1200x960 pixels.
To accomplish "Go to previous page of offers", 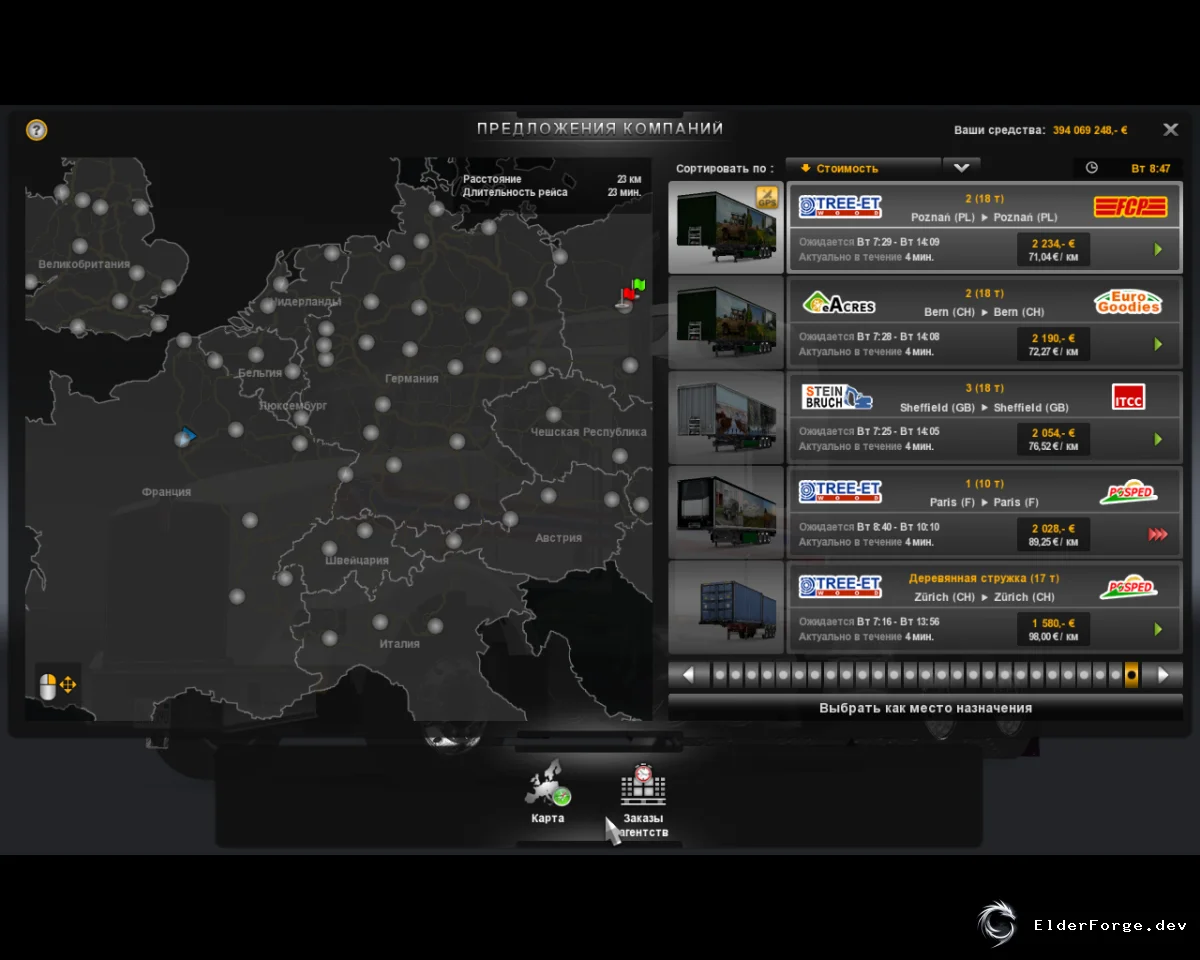I will 688,675.
